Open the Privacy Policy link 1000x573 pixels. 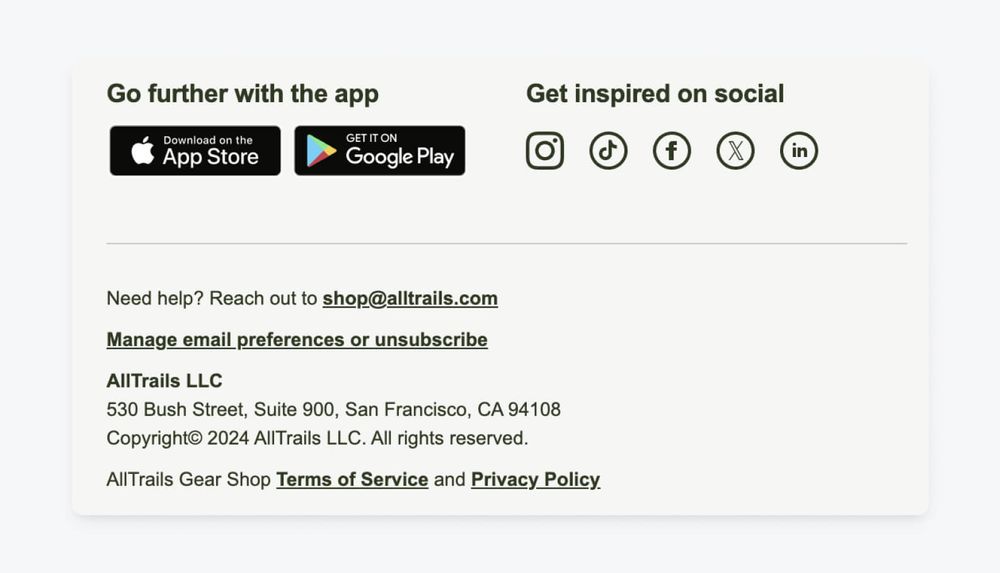pos(535,479)
